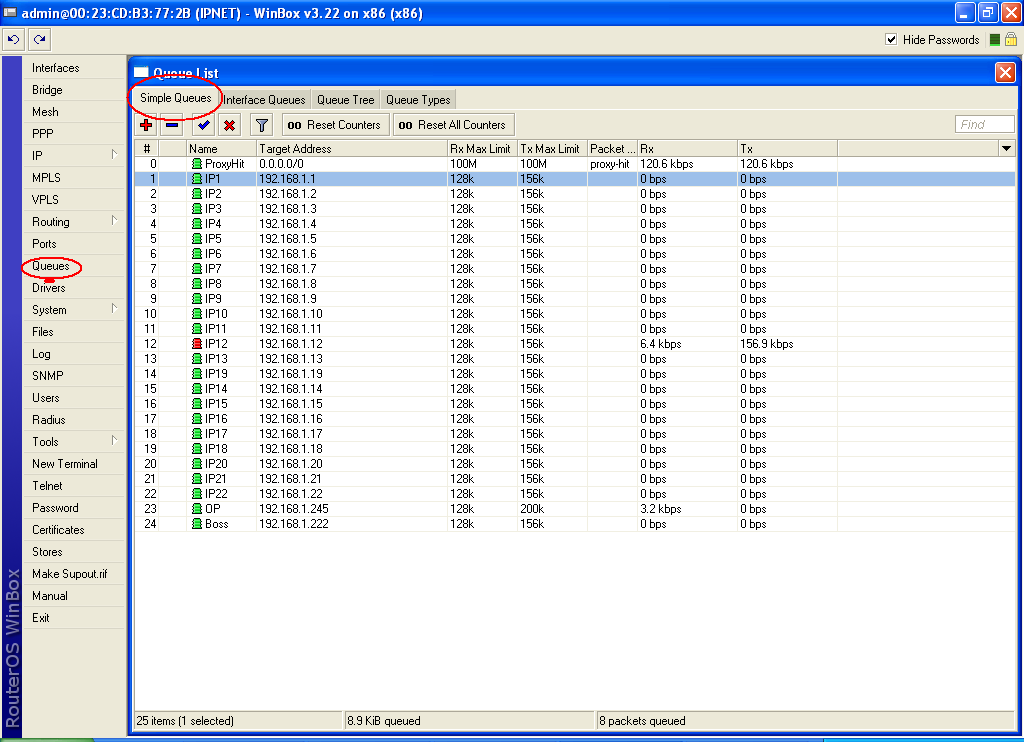Click the IP19 queue icon
The image size is (1024, 742).
tap(197, 374)
